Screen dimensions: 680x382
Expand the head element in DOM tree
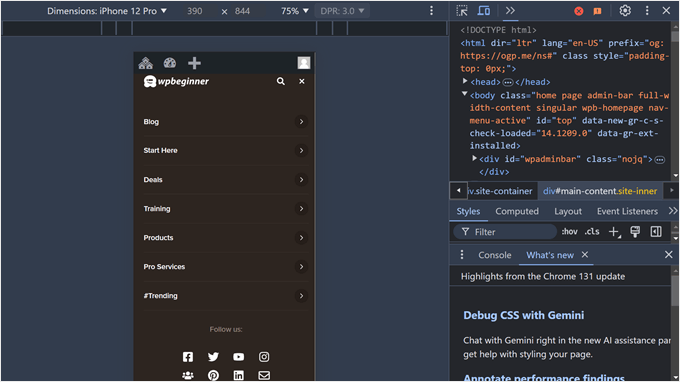pyautogui.click(x=465, y=81)
